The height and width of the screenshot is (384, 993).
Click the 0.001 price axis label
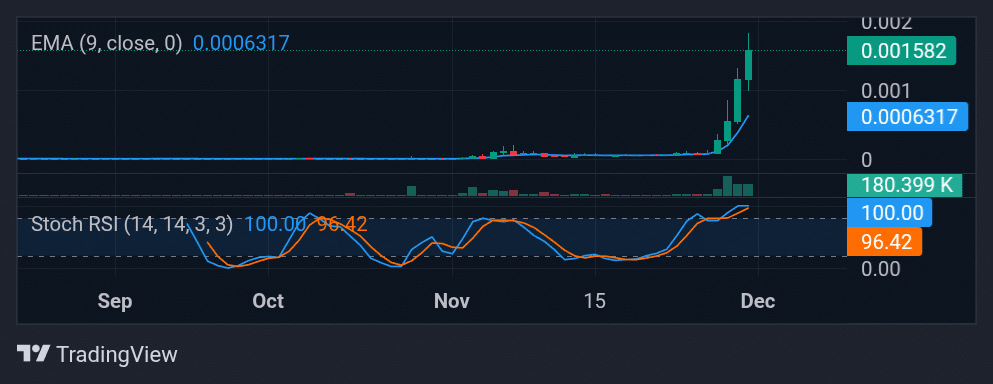pos(885,91)
